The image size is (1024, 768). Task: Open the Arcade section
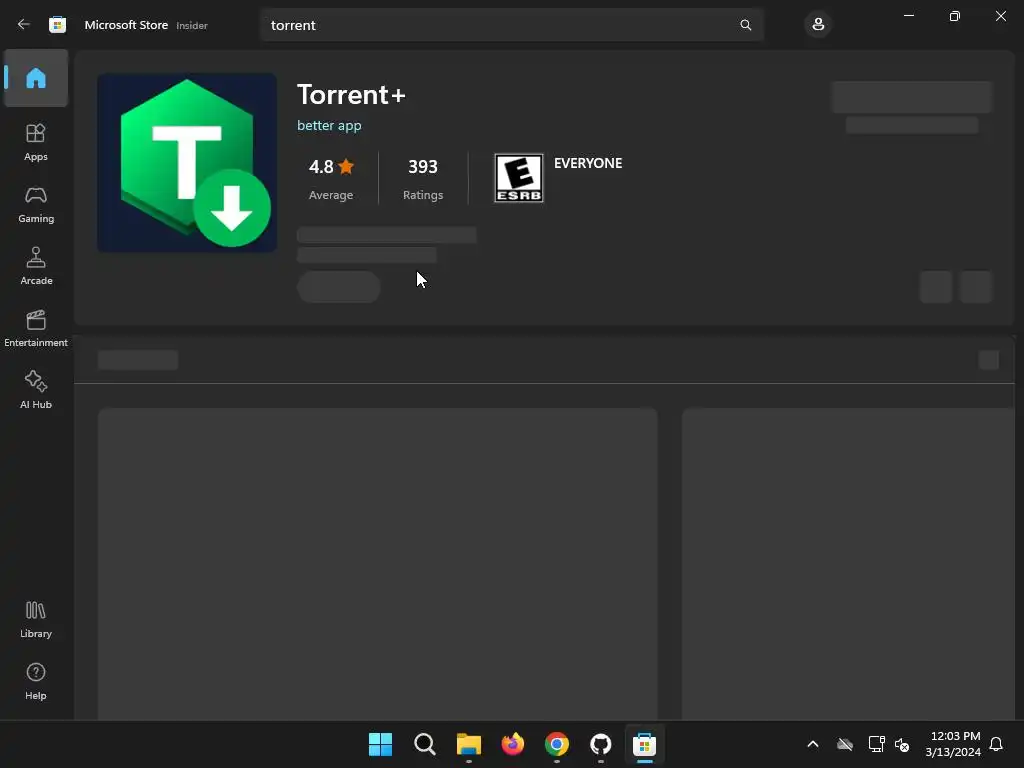click(x=36, y=266)
